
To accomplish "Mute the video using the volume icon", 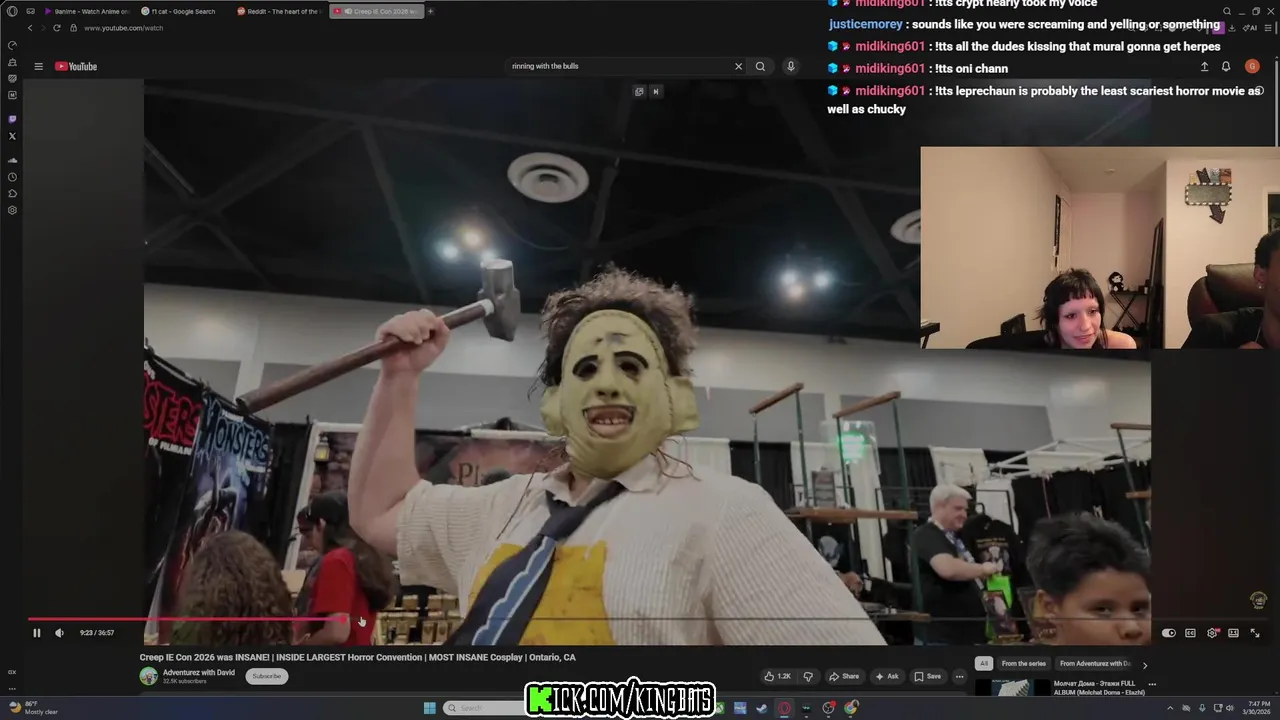I will tap(59, 633).
